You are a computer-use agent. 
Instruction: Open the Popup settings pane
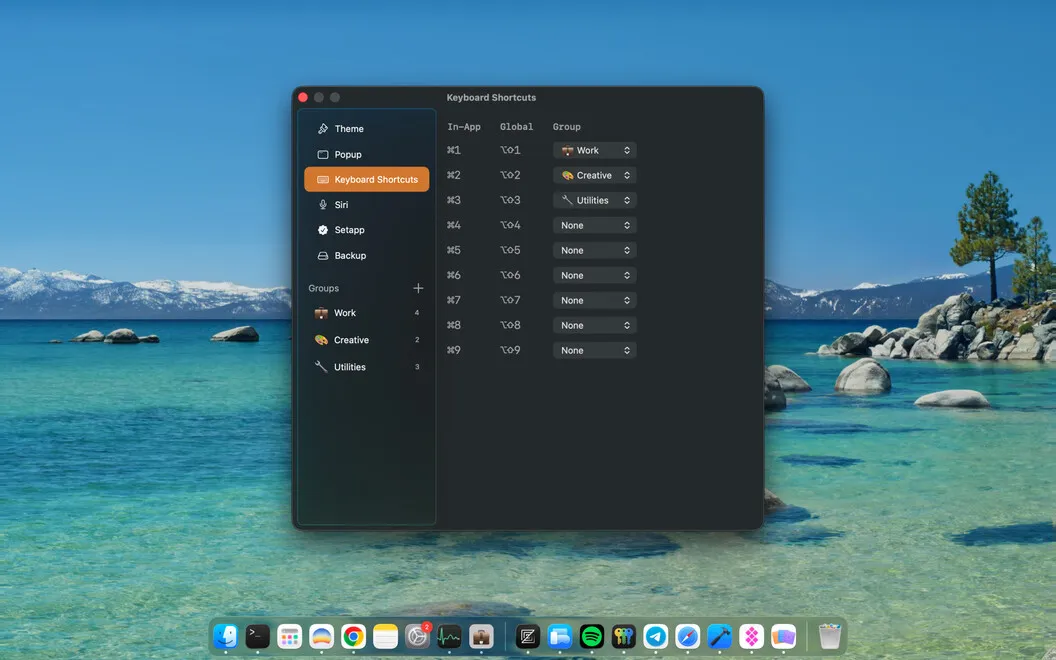point(366,154)
